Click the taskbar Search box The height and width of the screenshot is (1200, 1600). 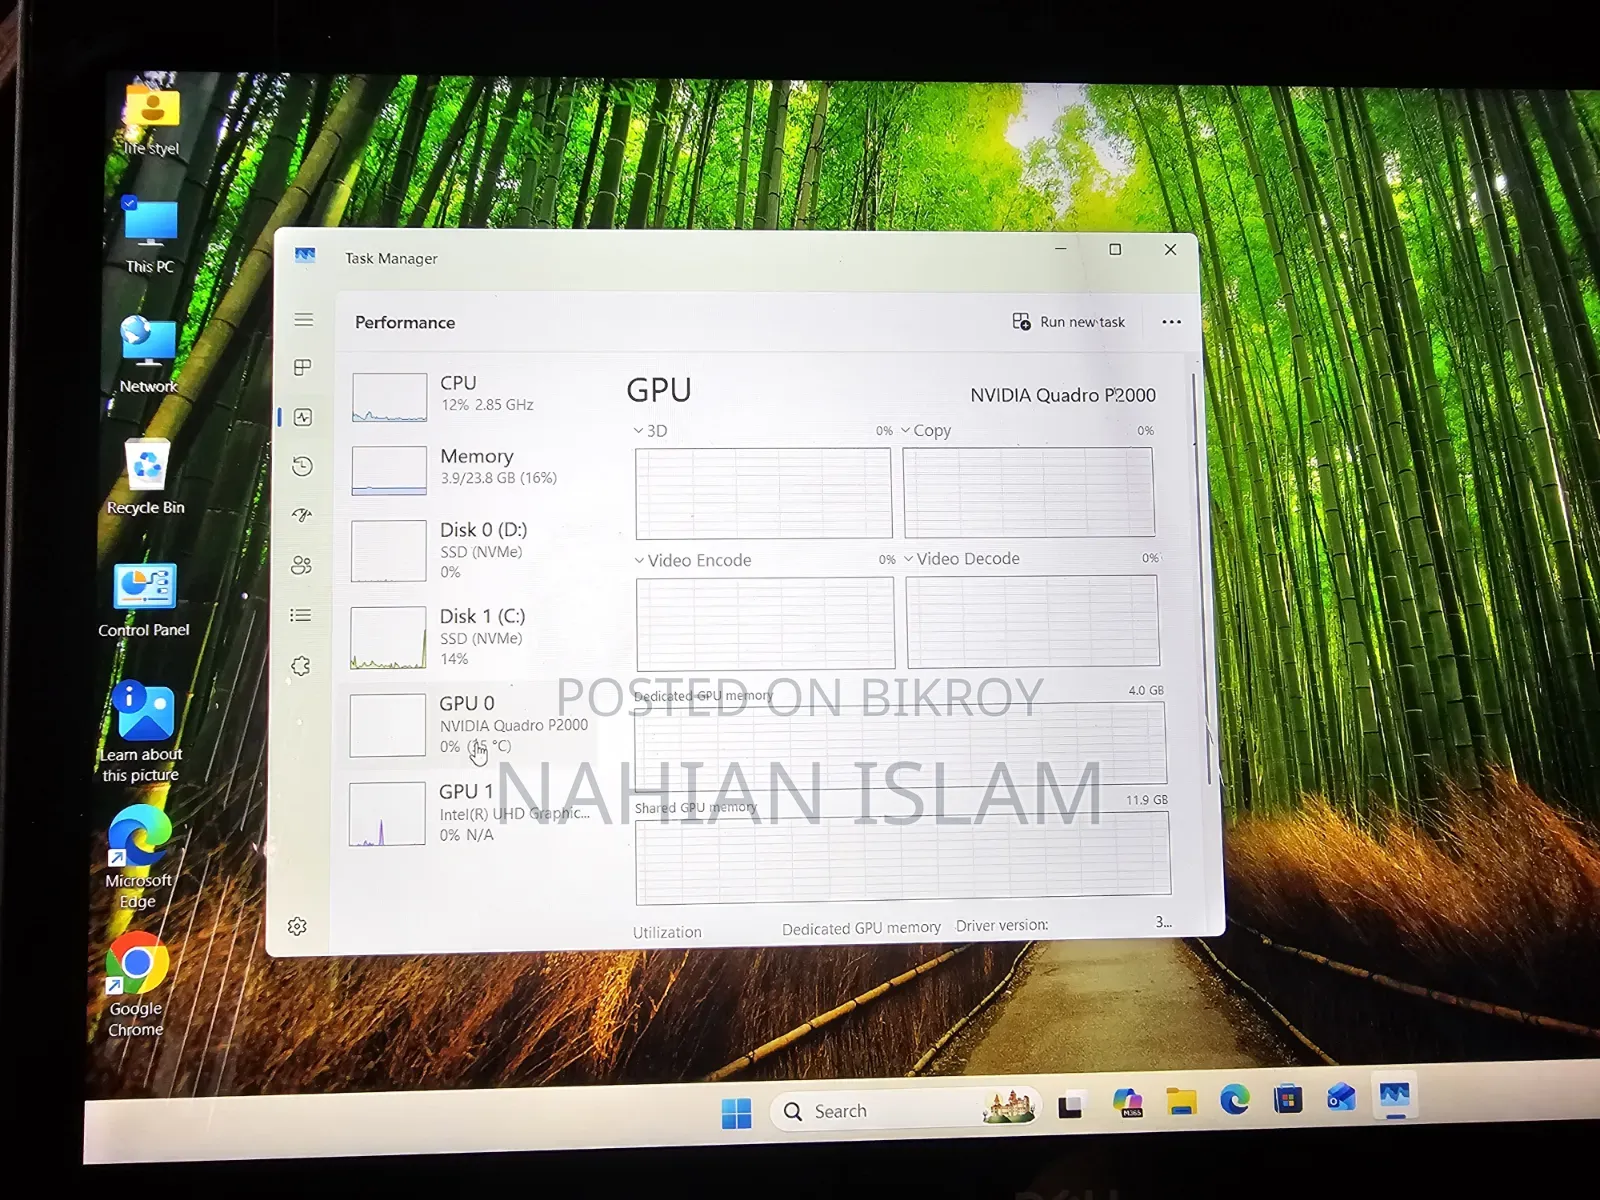pyautogui.click(x=906, y=1110)
